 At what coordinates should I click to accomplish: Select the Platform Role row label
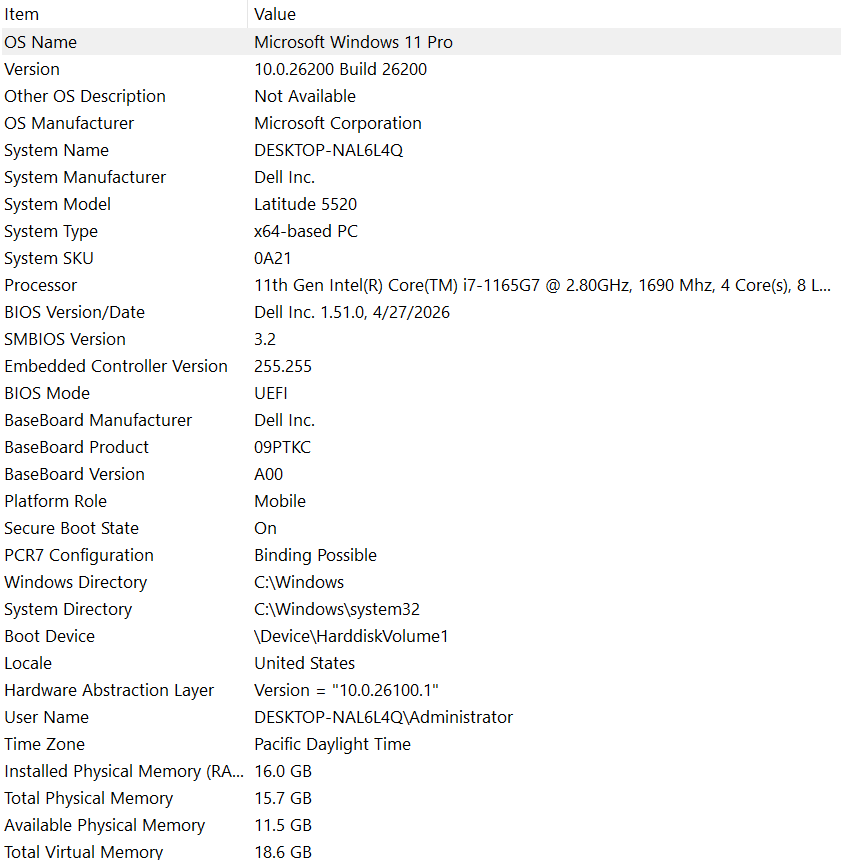click(x=55, y=501)
